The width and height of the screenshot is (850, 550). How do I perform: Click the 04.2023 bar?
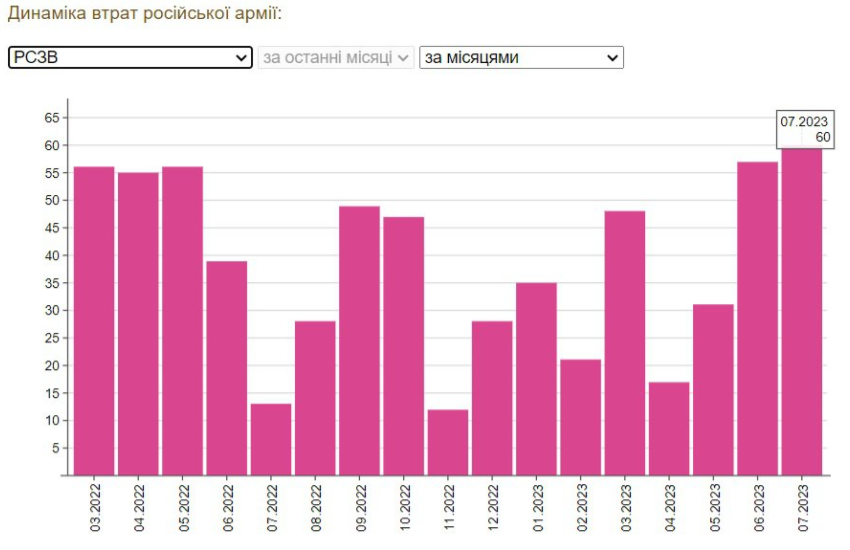(669, 429)
